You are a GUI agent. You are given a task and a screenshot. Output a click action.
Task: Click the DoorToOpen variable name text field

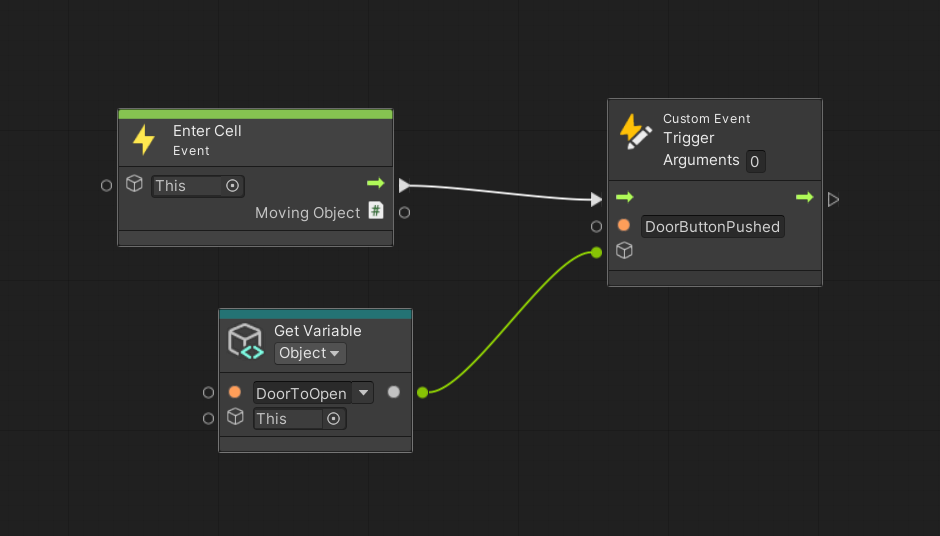(302, 393)
